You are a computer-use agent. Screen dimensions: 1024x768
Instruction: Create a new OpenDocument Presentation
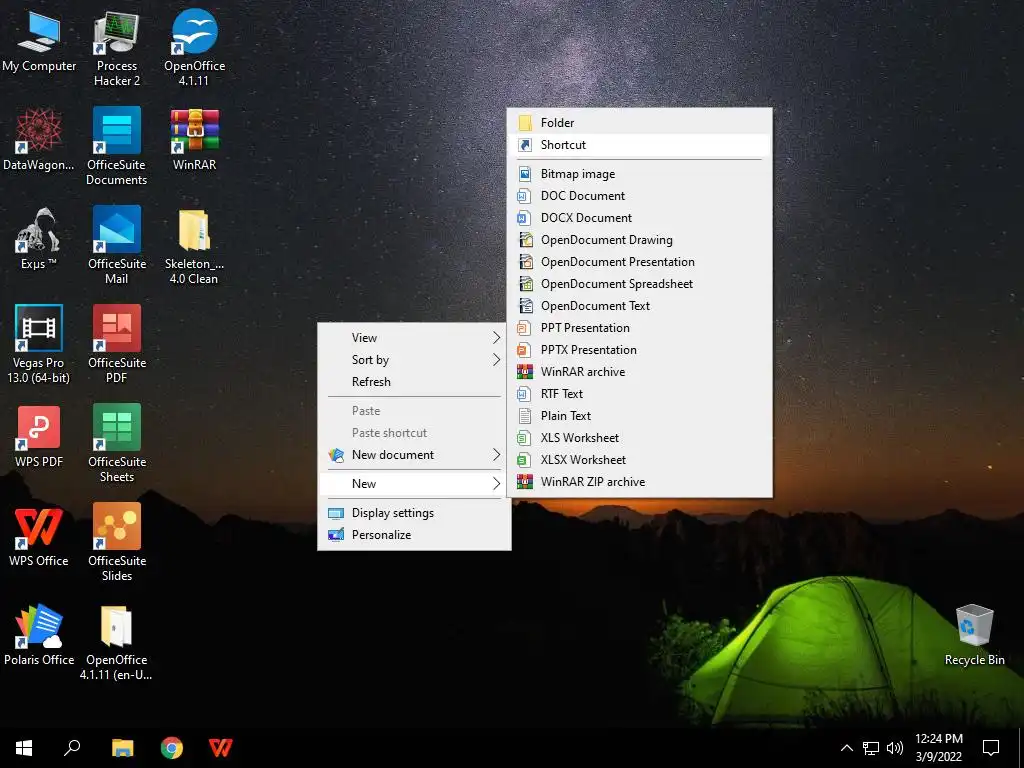[x=639, y=262]
